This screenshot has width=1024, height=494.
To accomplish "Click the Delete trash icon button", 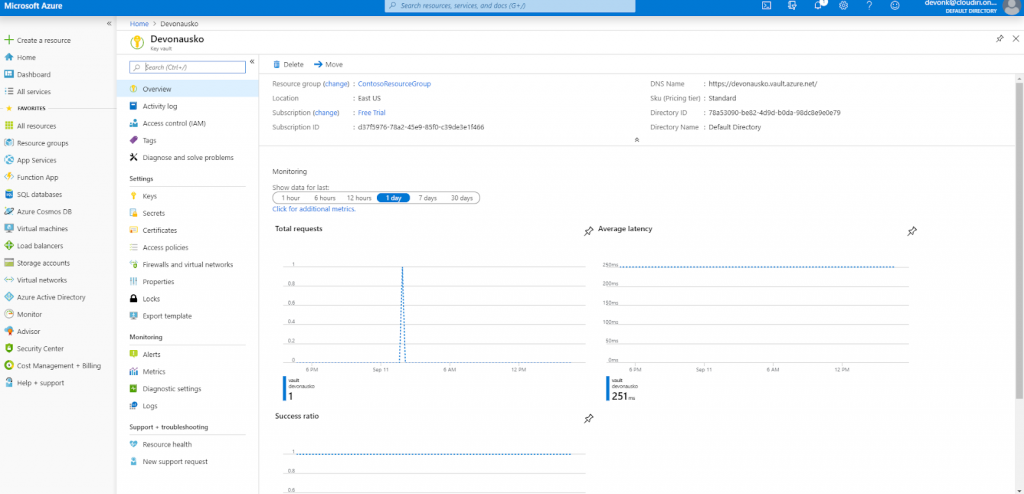I will [288, 65].
